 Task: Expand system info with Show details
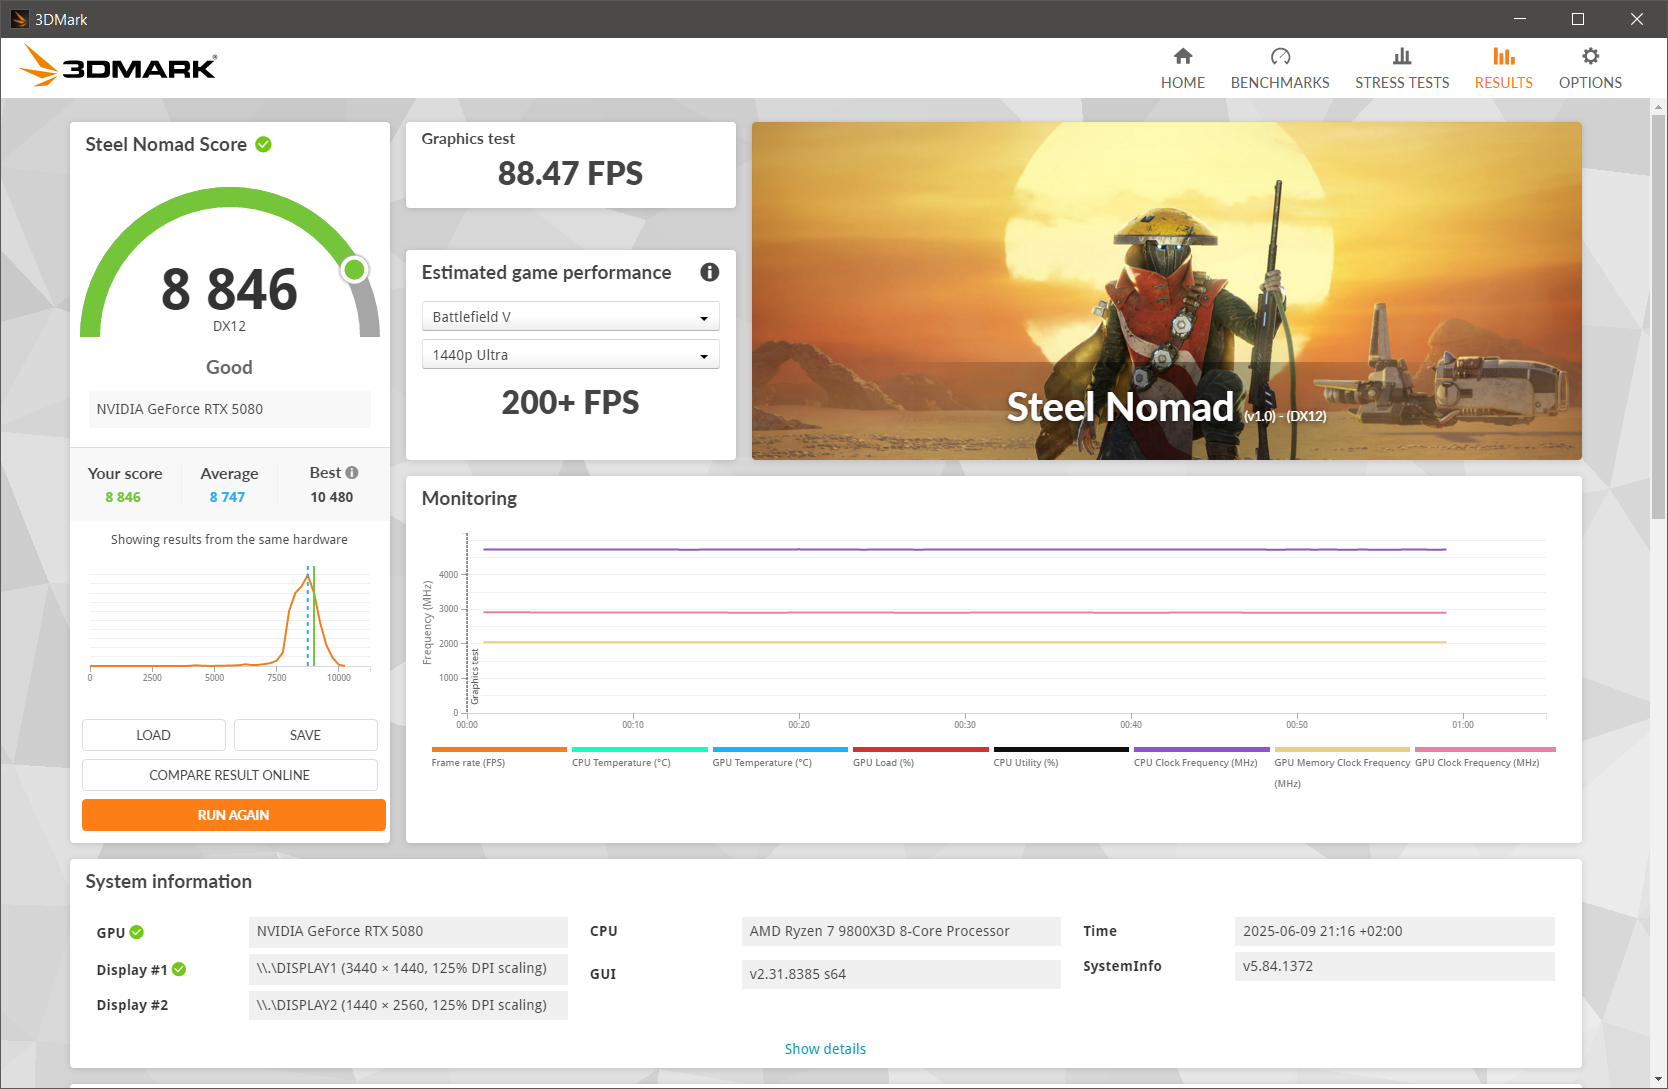pos(825,1049)
